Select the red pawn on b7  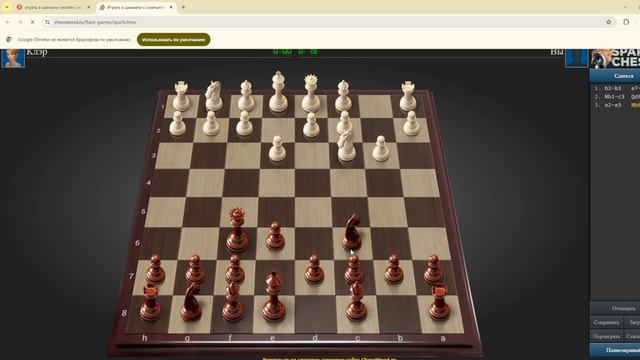coord(393,269)
